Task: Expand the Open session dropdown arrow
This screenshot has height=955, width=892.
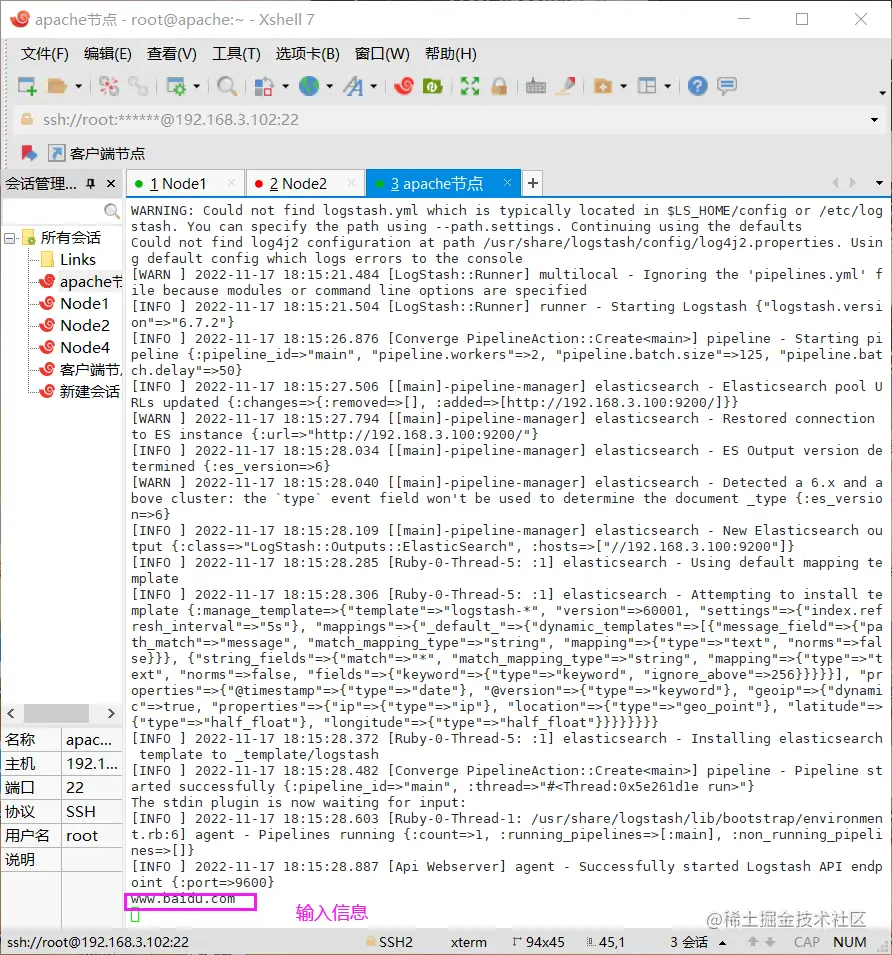Action: 79,86
